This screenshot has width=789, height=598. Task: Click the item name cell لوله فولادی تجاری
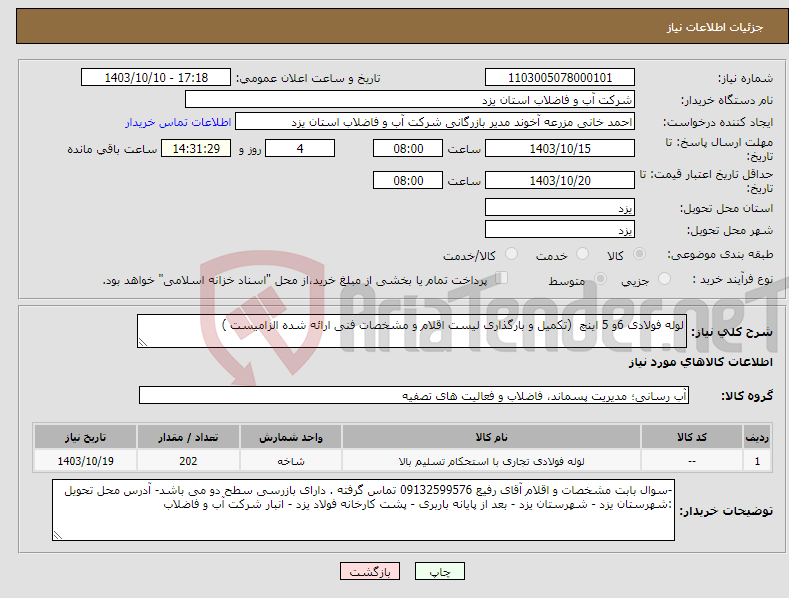click(x=491, y=461)
